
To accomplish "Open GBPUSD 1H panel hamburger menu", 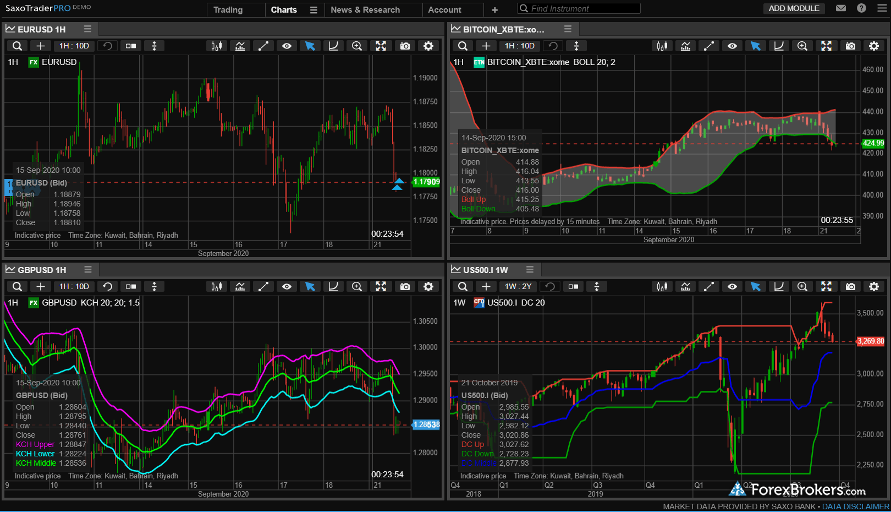I will tap(88, 269).
